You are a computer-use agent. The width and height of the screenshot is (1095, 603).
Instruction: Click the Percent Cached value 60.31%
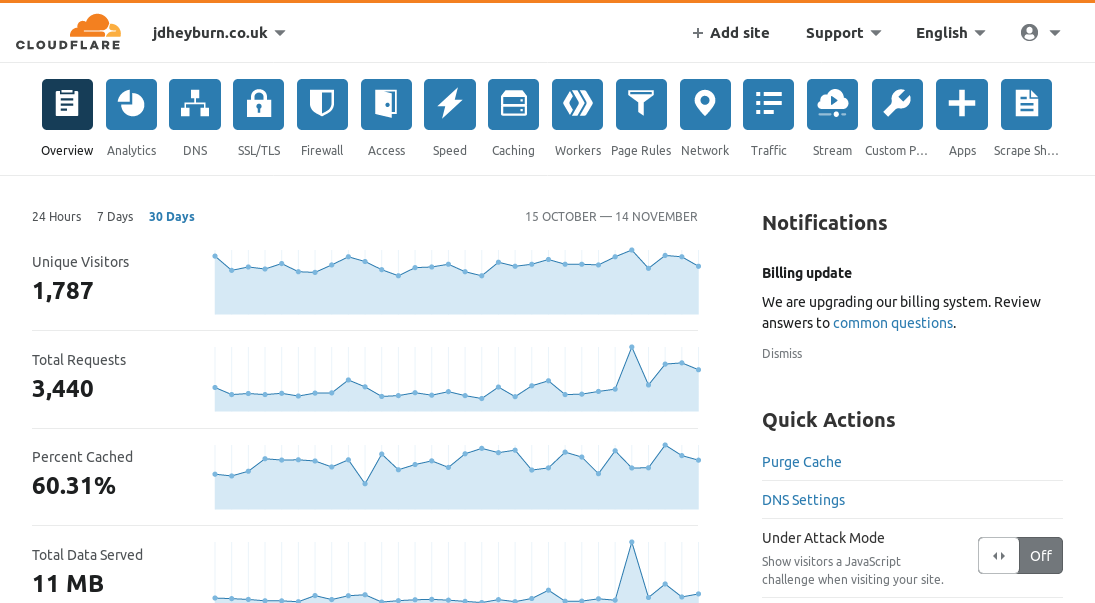pyautogui.click(x=74, y=486)
